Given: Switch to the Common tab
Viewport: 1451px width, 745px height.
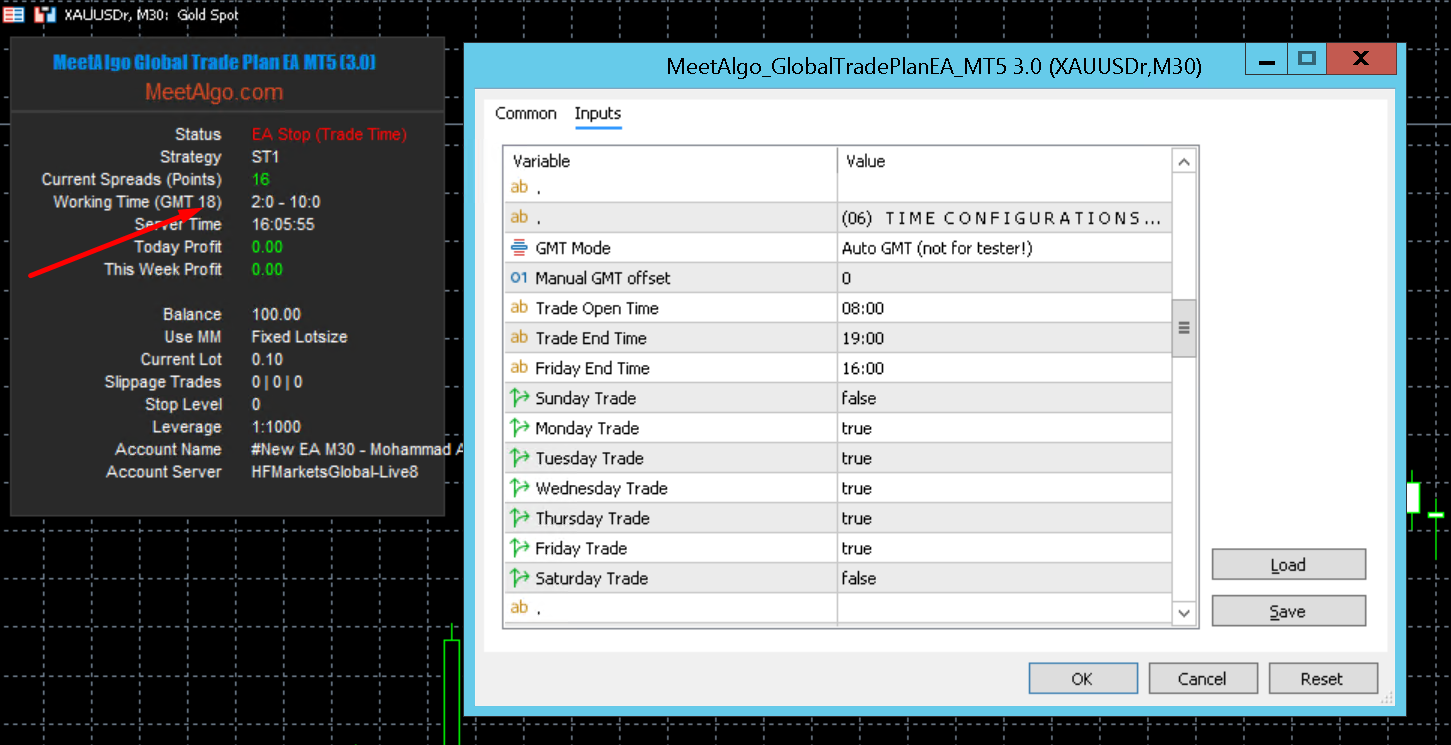Looking at the screenshot, I should [526, 113].
